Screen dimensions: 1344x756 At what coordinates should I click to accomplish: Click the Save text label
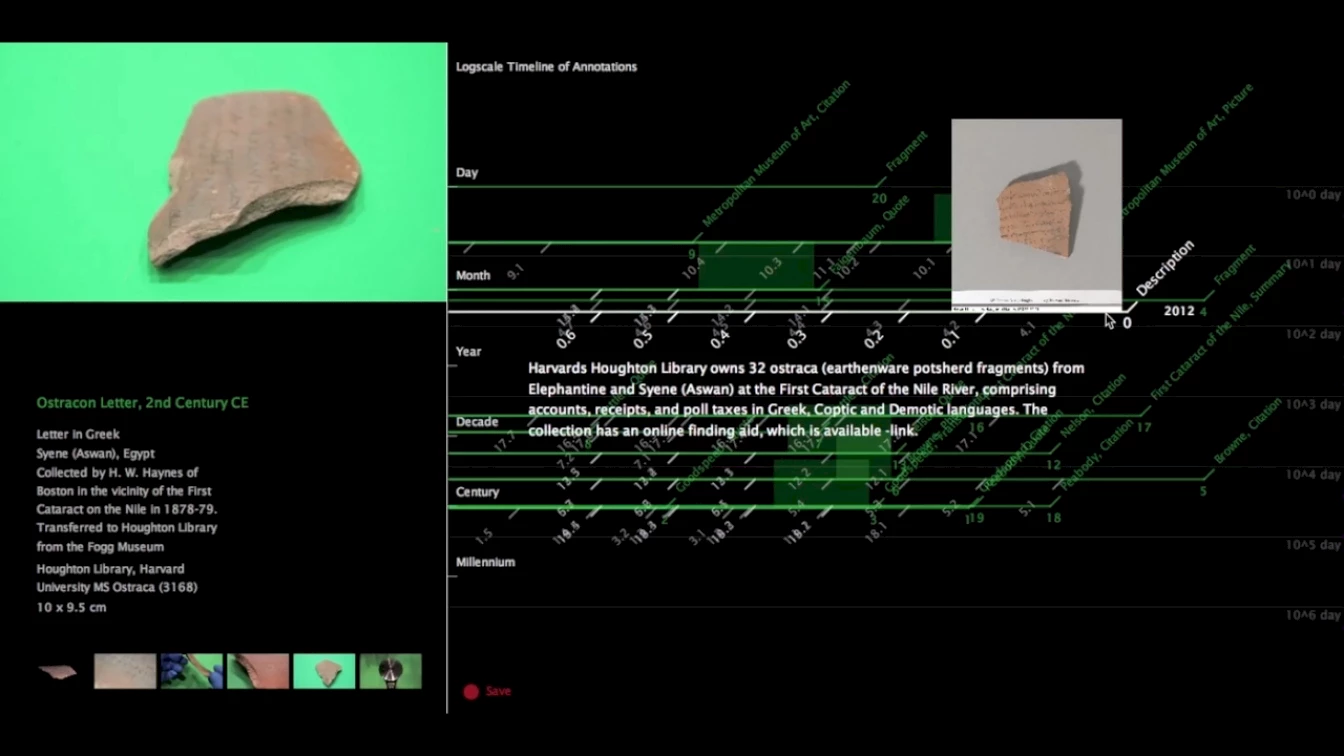498,691
